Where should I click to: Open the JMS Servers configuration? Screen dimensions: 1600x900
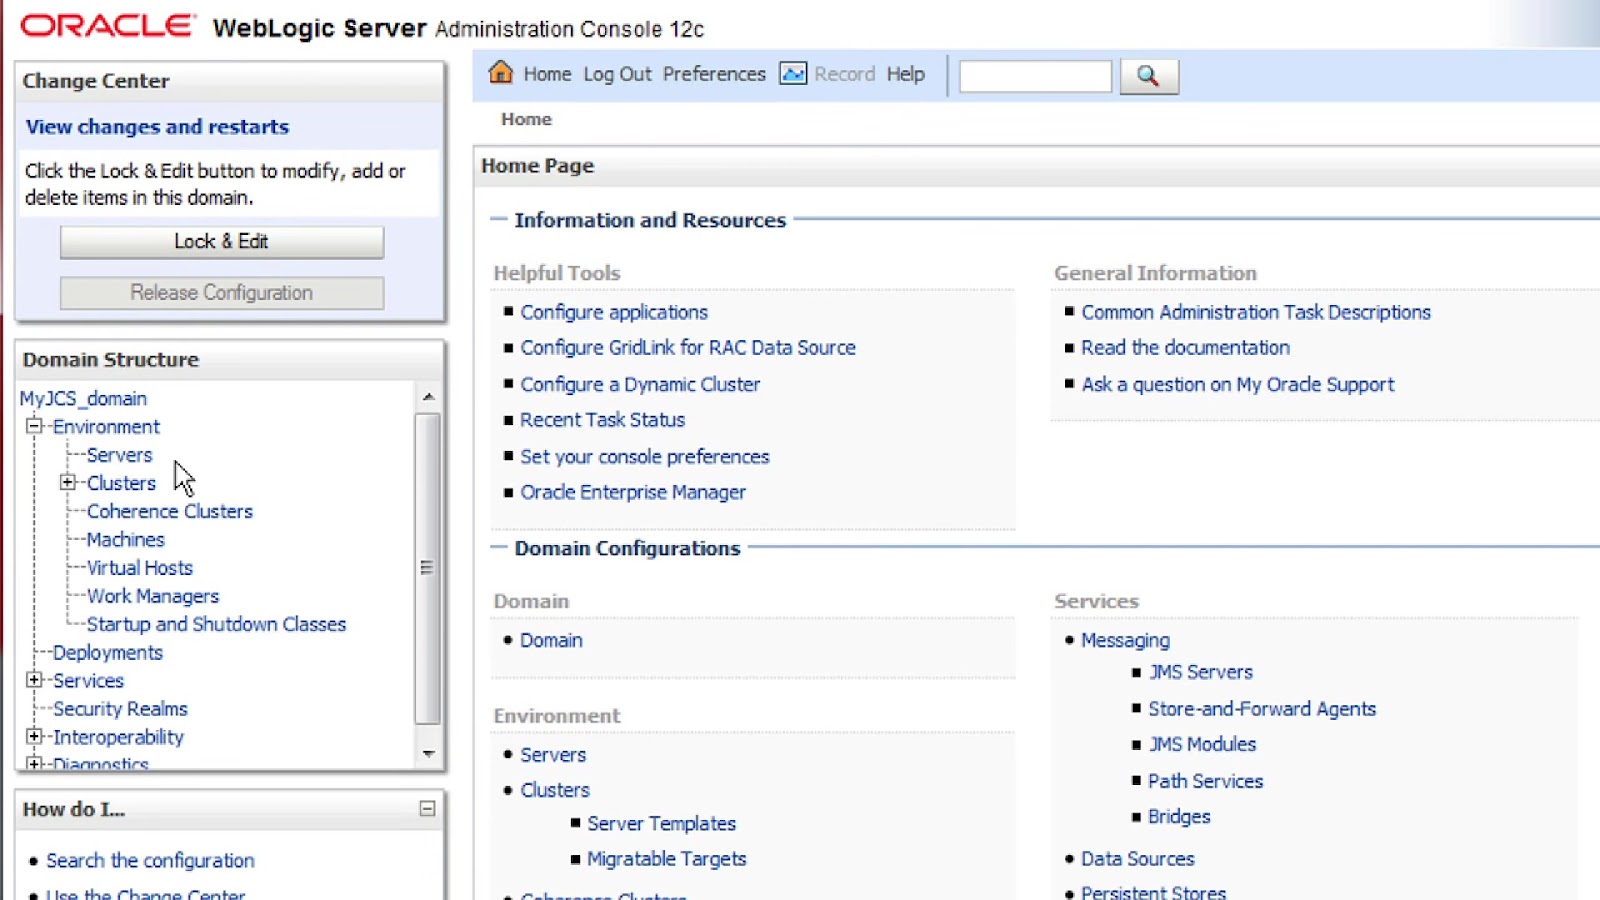tap(1201, 671)
